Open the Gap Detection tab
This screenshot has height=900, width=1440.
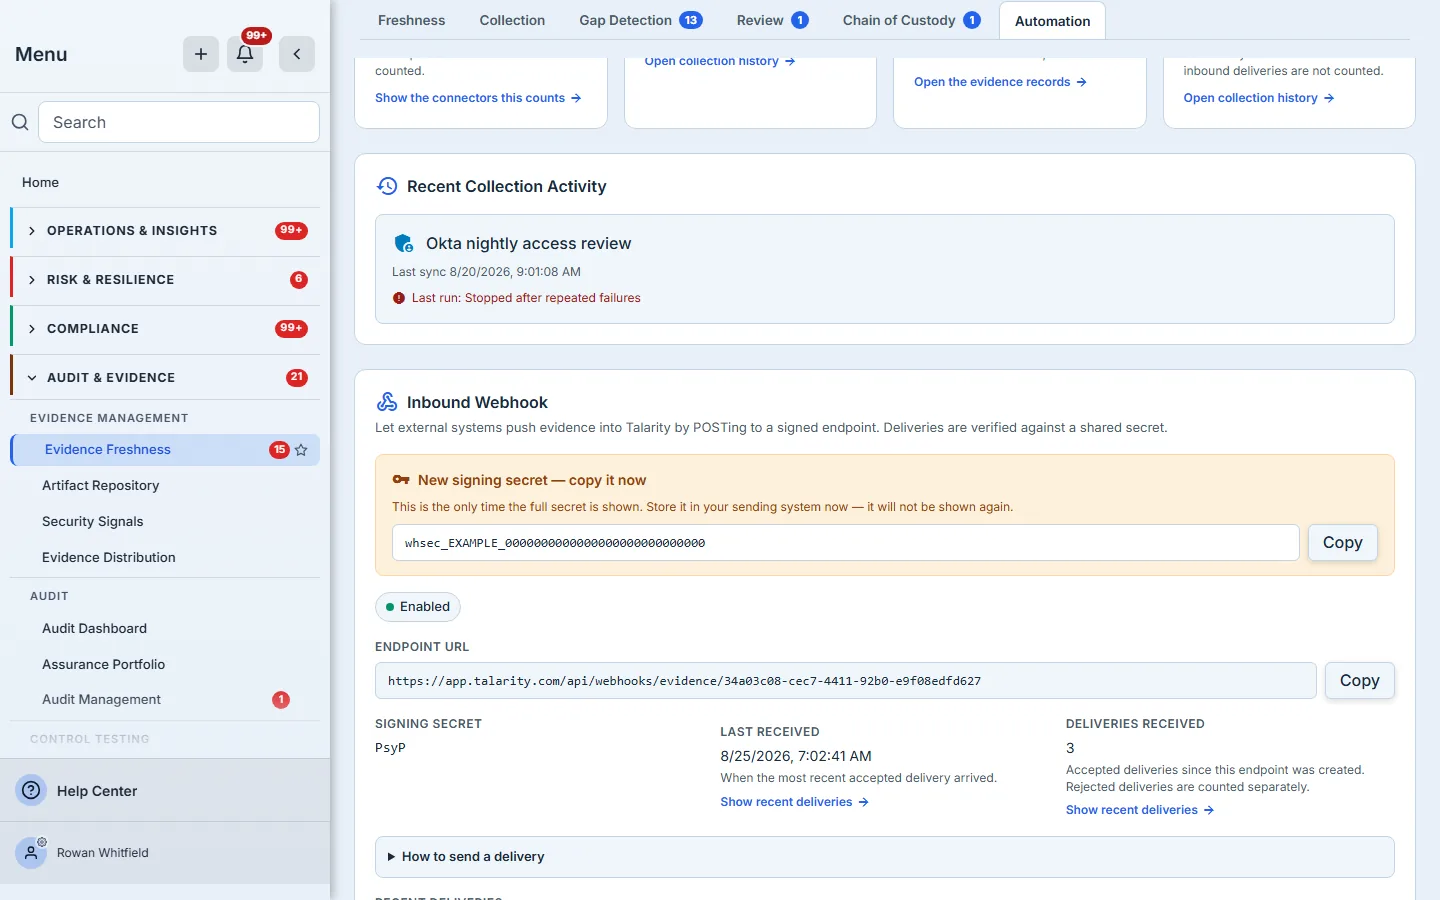(x=640, y=20)
